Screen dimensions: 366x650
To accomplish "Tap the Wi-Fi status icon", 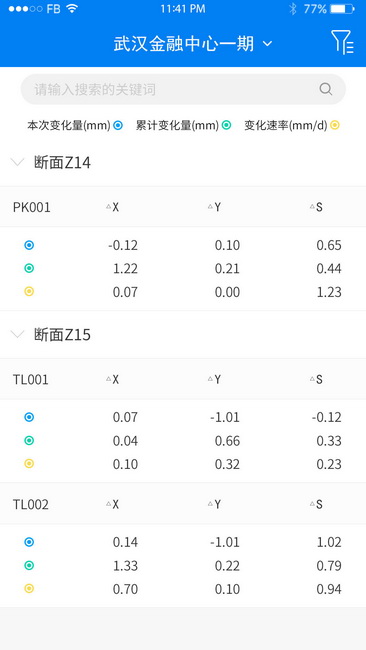I will [x=72, y=9].
